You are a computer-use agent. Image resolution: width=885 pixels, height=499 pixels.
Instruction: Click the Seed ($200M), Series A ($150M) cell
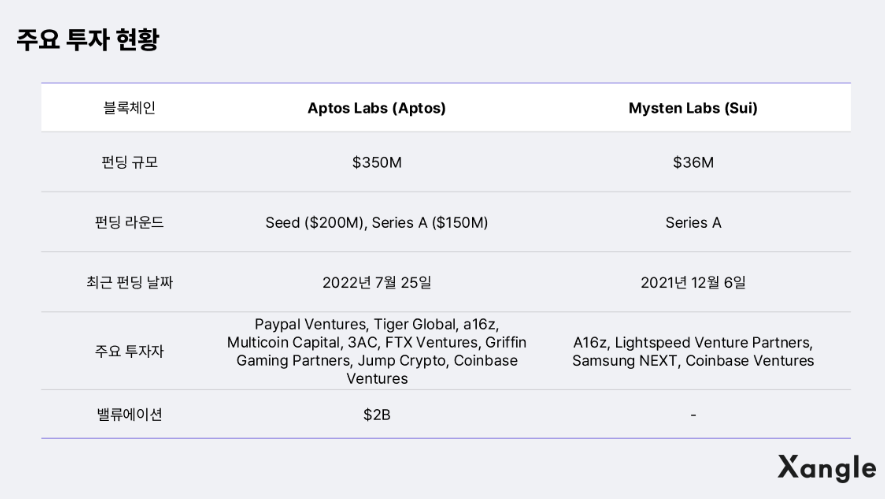pos(376,222)
